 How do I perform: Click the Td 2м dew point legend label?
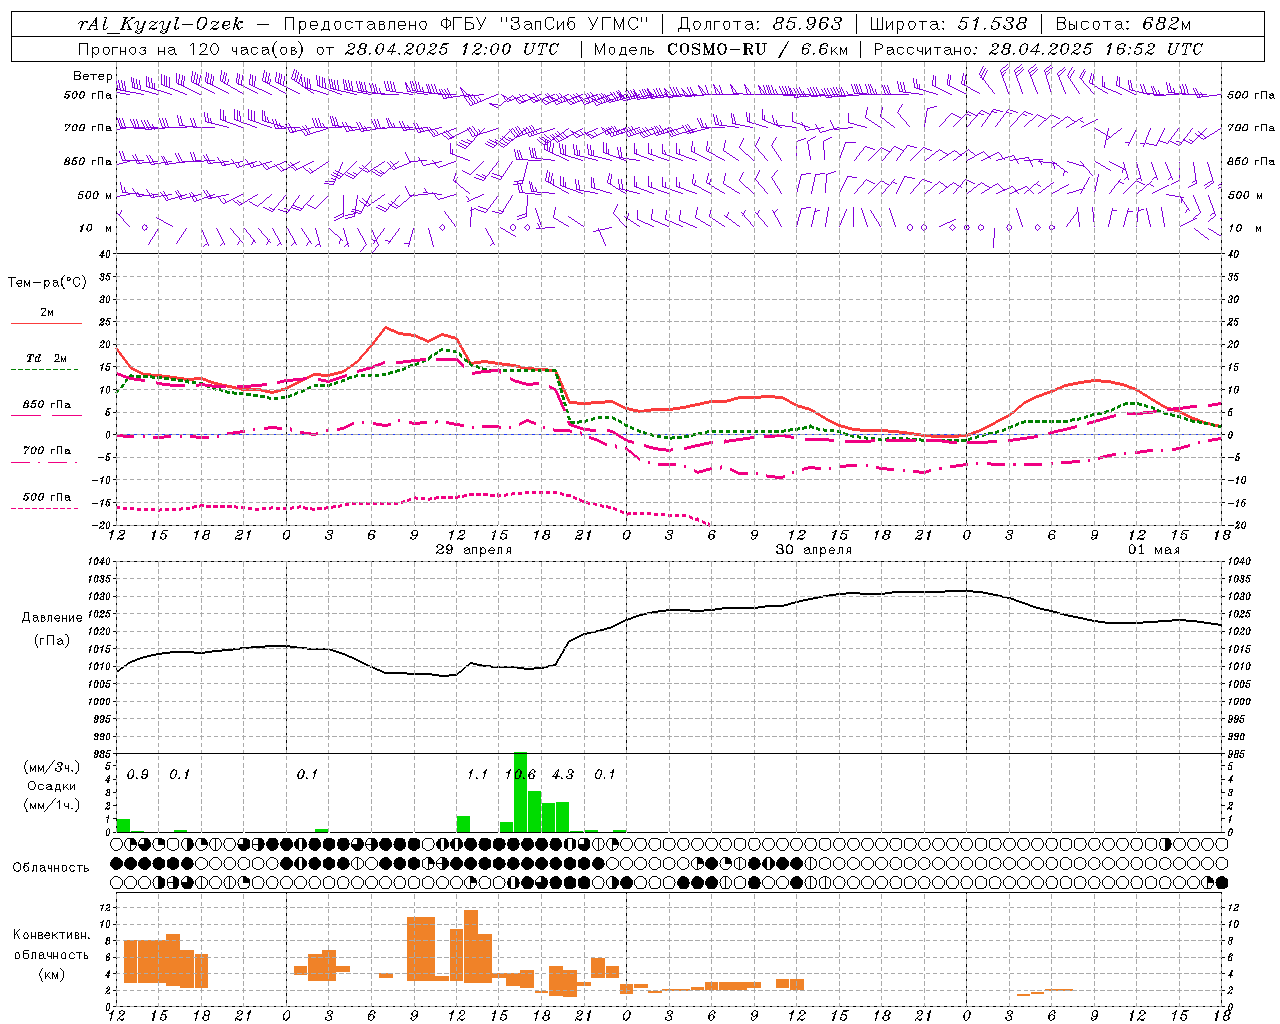pyautogui.click(x=47, y=358)
